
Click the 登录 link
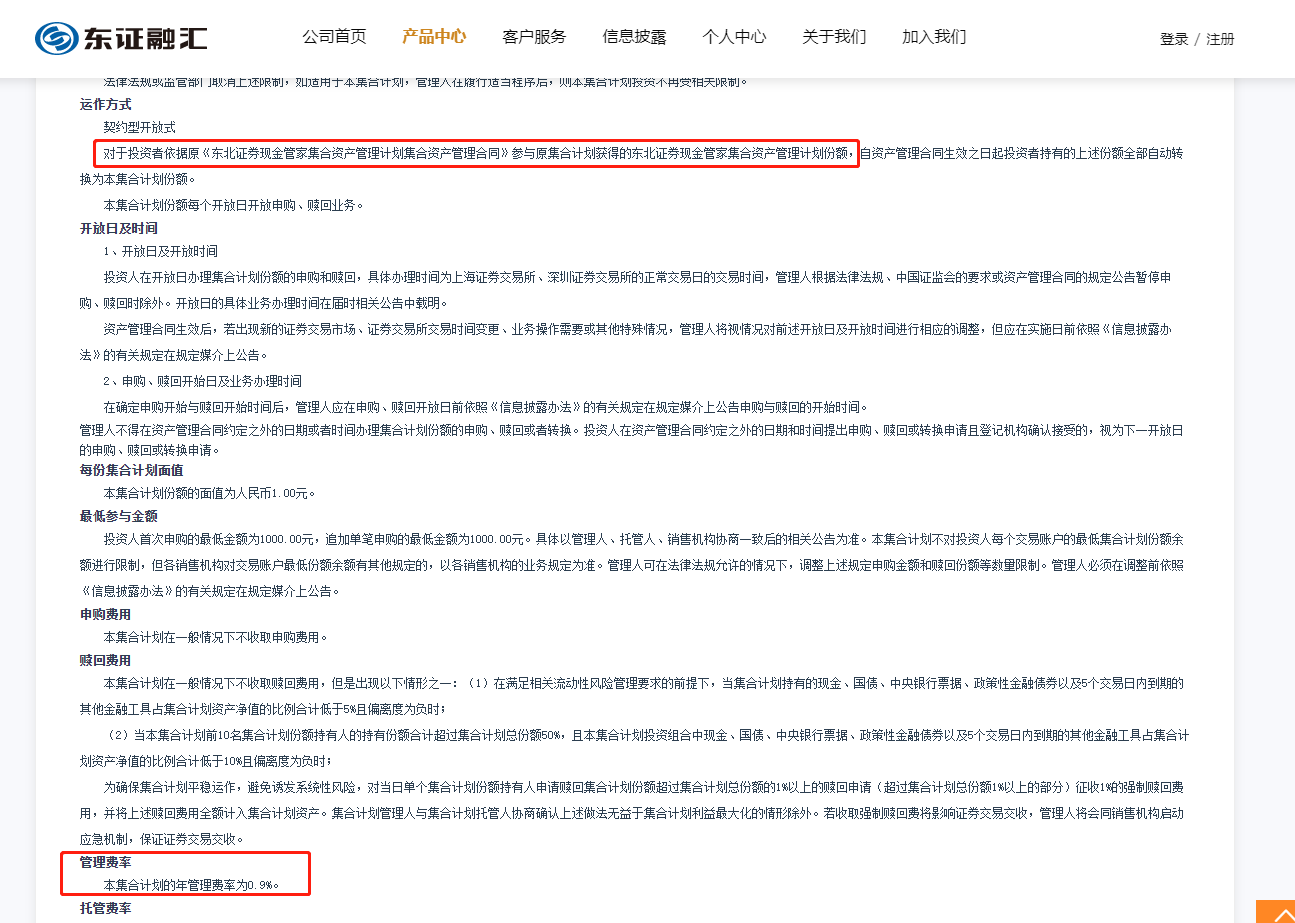click(x=1174, y=39)
